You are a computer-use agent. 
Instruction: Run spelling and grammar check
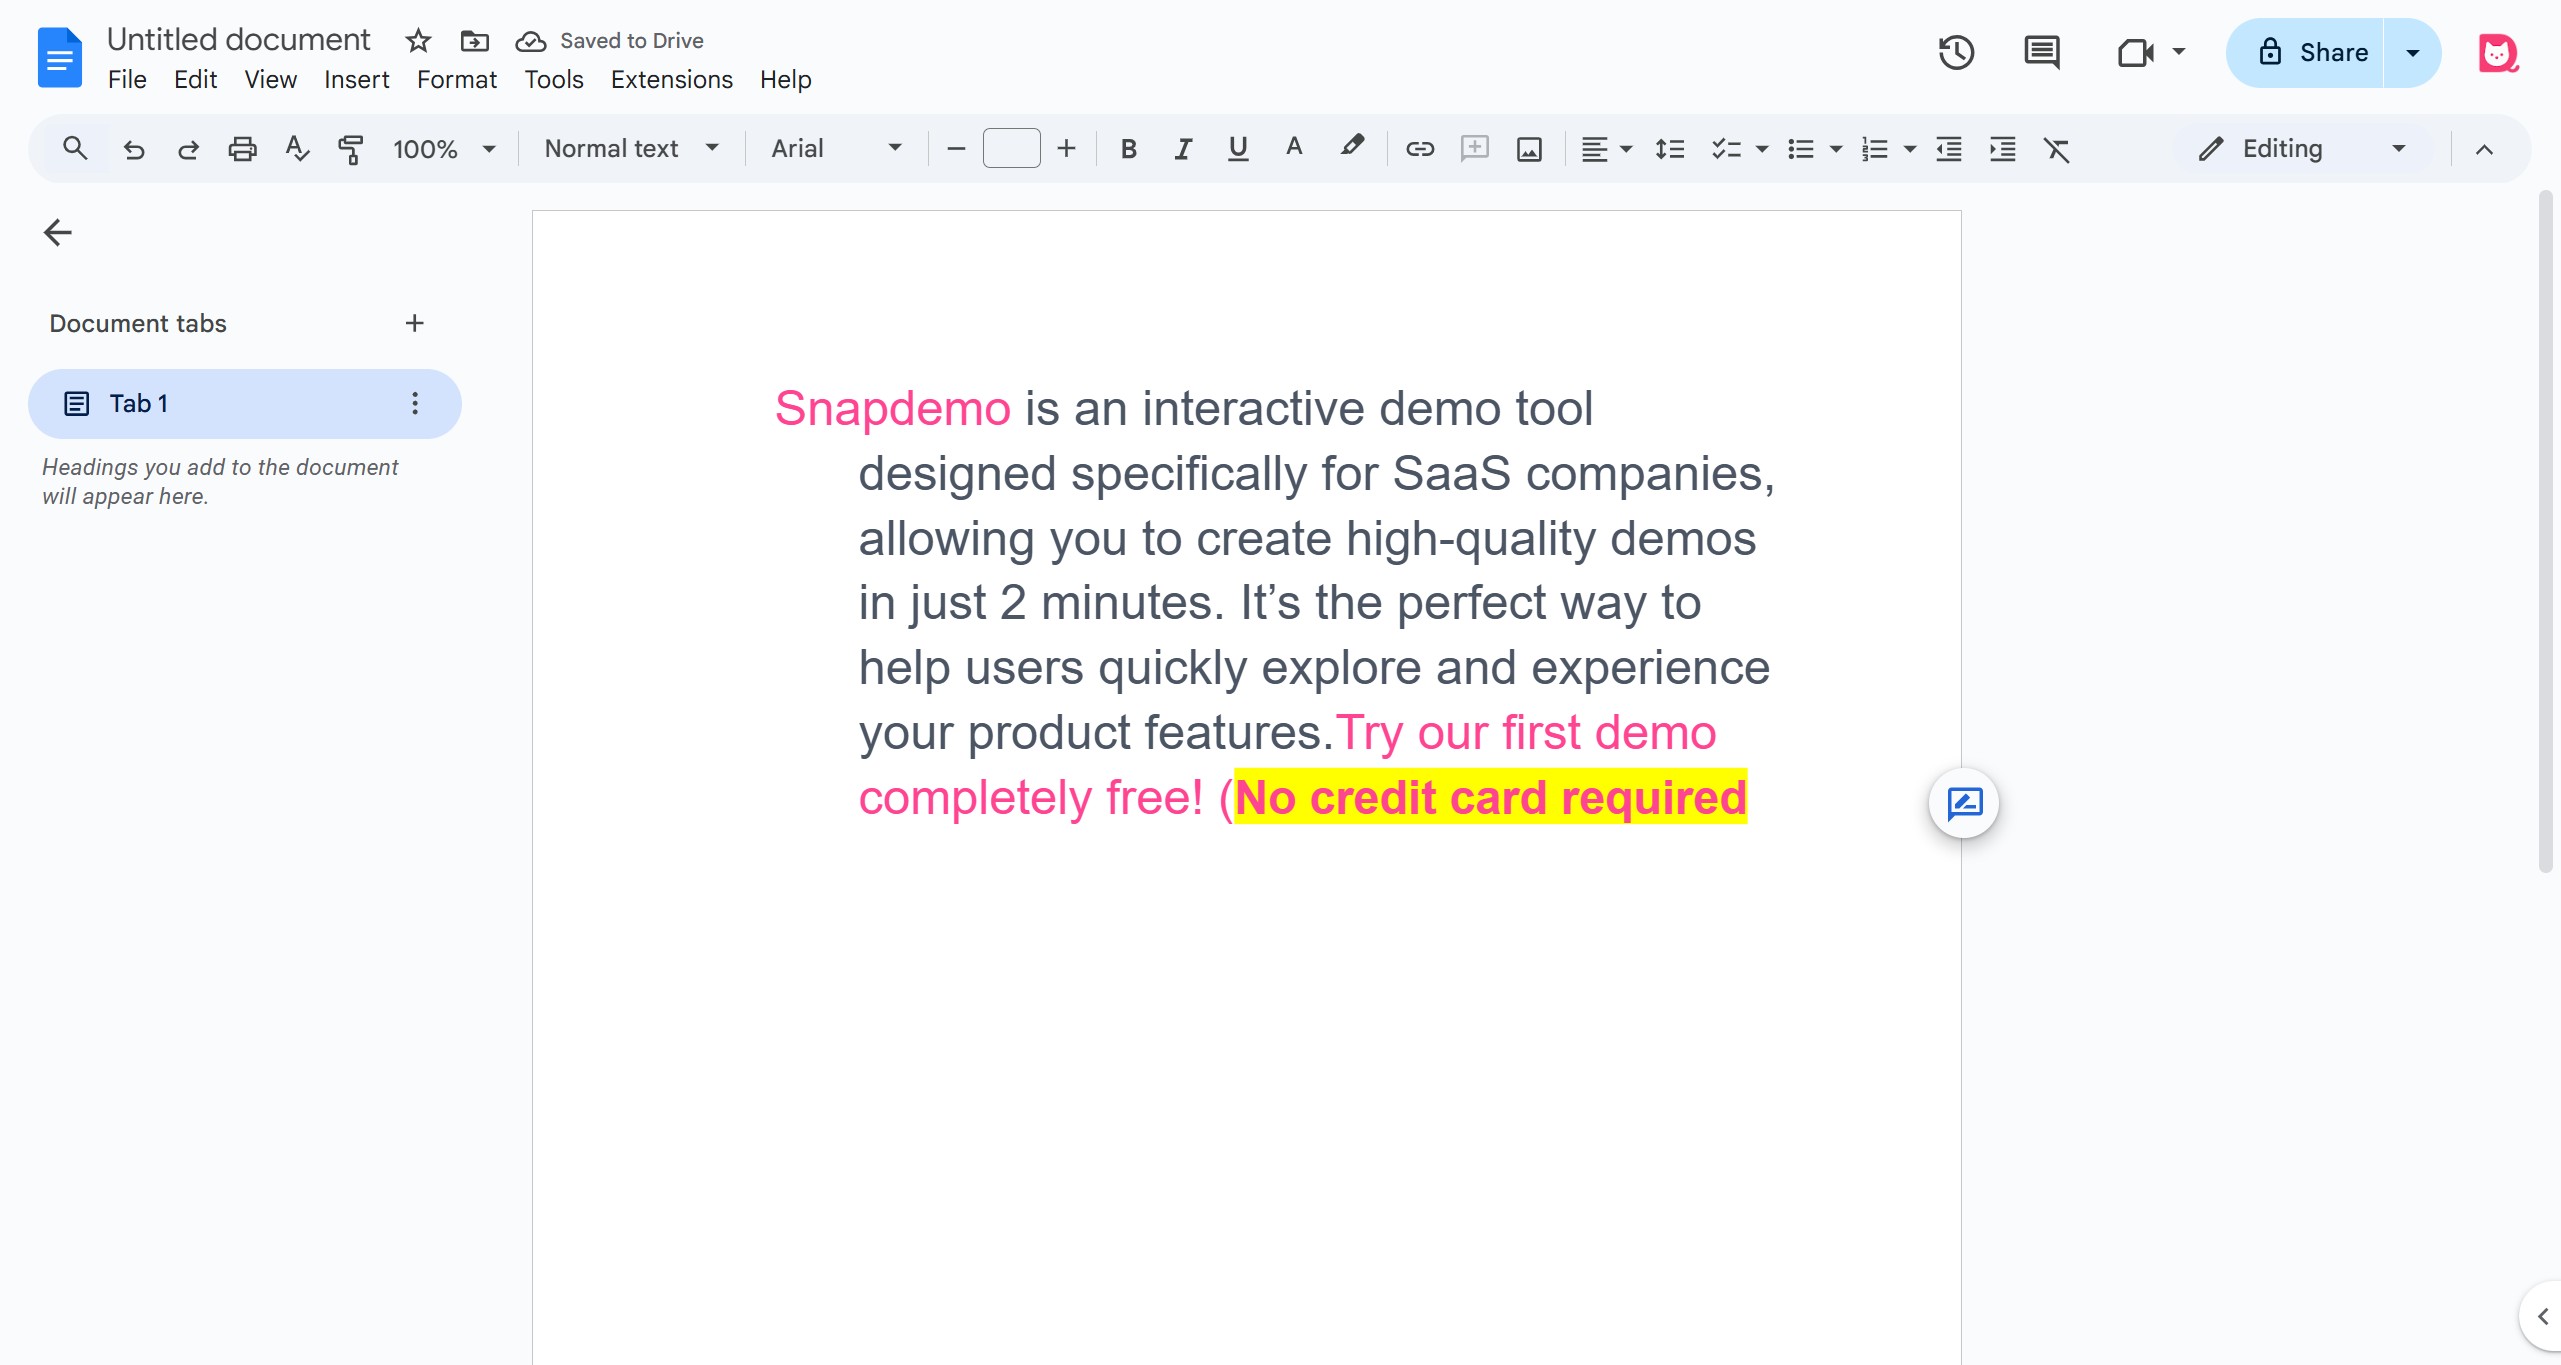tap(297, 149)
